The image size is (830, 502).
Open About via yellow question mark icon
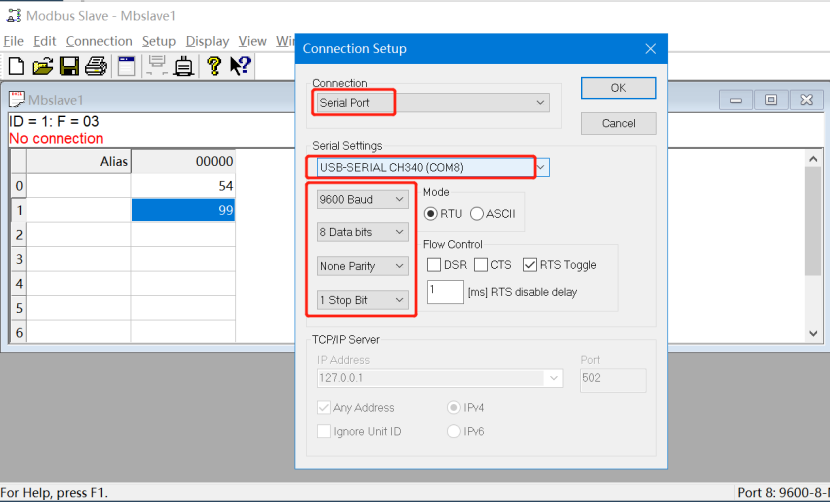(213, 66)
